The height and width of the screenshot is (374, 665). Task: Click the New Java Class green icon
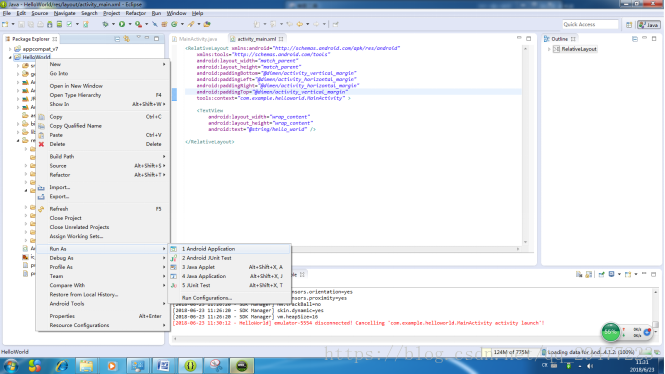point(174,24)
